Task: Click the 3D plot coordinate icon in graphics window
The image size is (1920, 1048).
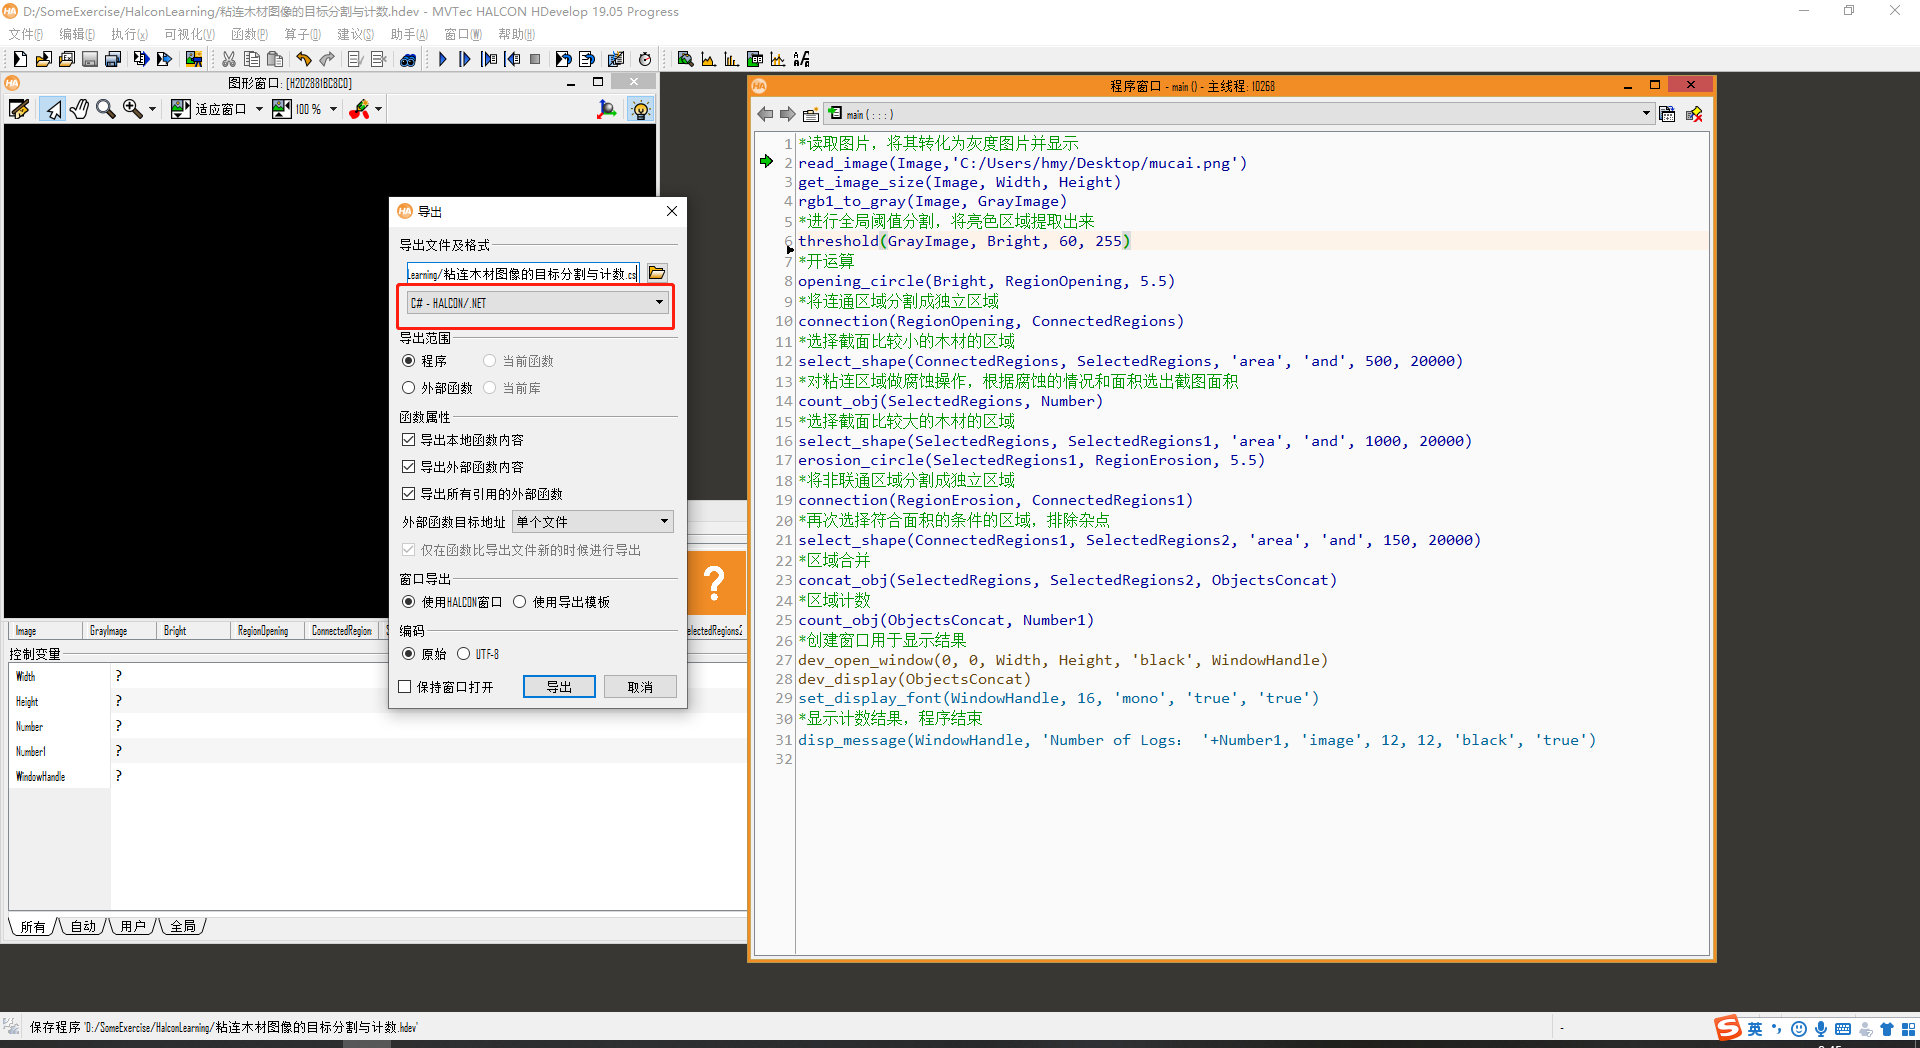Action: 607,109
